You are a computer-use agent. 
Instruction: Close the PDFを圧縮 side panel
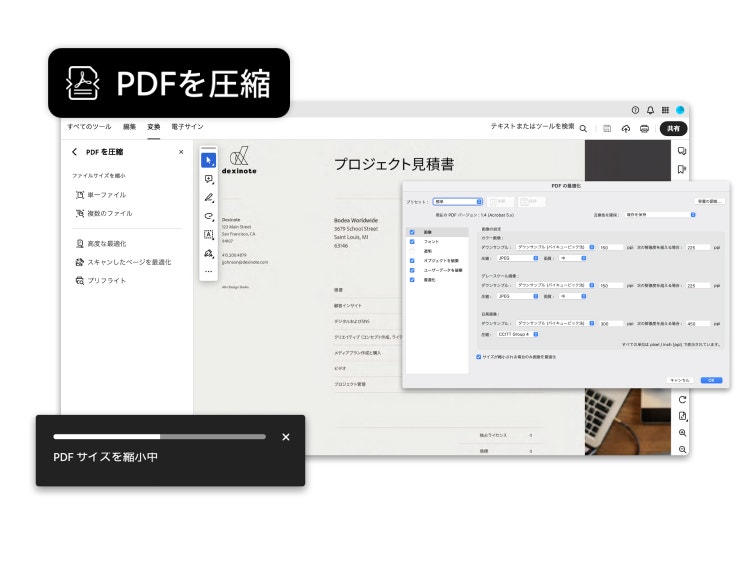pos(181,152)
